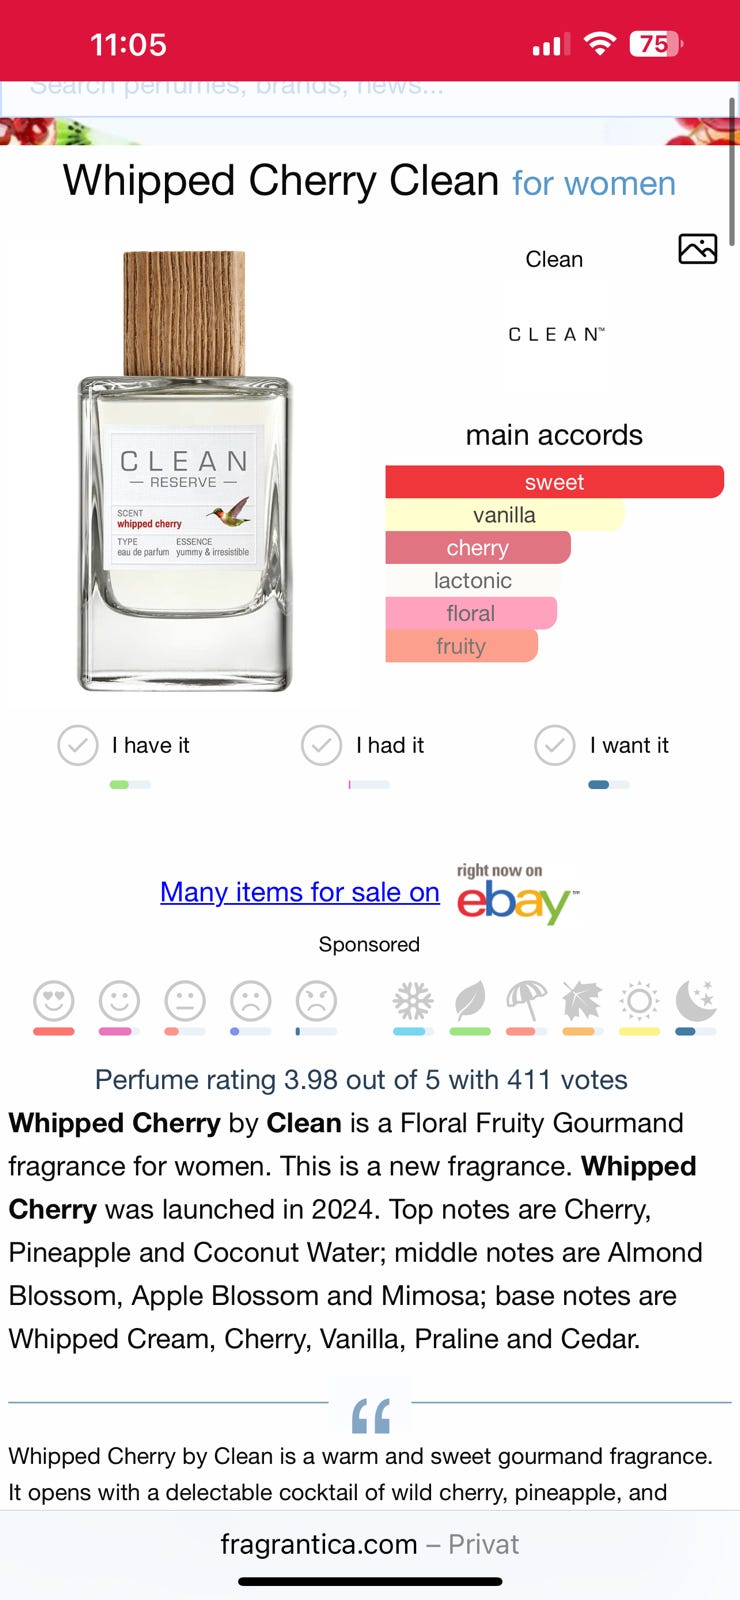Open the Clean brand logo link
Screen dimensions: 740x1600
[x=556, y=335]
